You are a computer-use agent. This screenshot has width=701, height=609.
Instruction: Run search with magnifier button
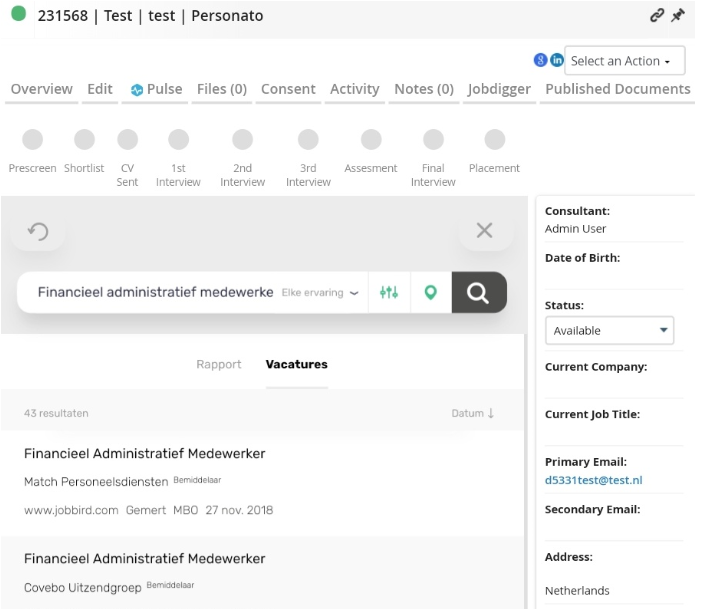click(479, 292)
